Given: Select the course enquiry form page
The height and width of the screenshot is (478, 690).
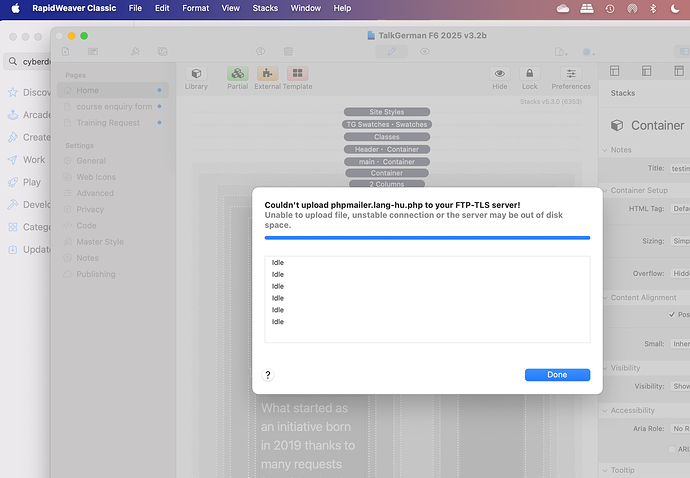Looking at the screenshot, I should [x=113, y=107].
